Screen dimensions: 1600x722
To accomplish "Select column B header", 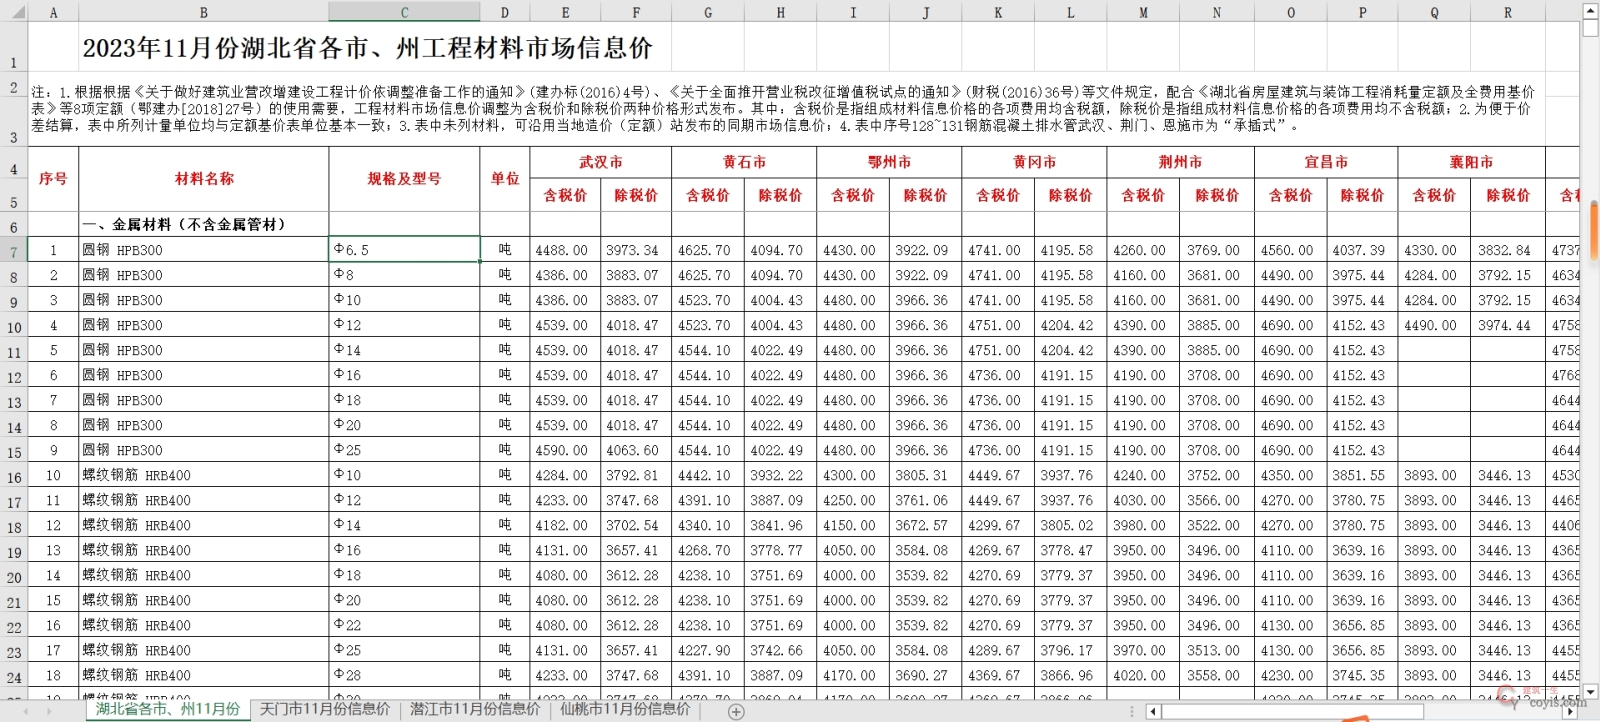I will (x=204, y=12).
